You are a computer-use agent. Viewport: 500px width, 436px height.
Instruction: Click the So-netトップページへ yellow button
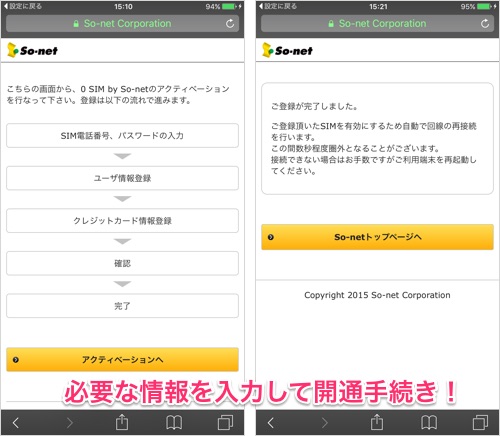[x=377, y=237]
